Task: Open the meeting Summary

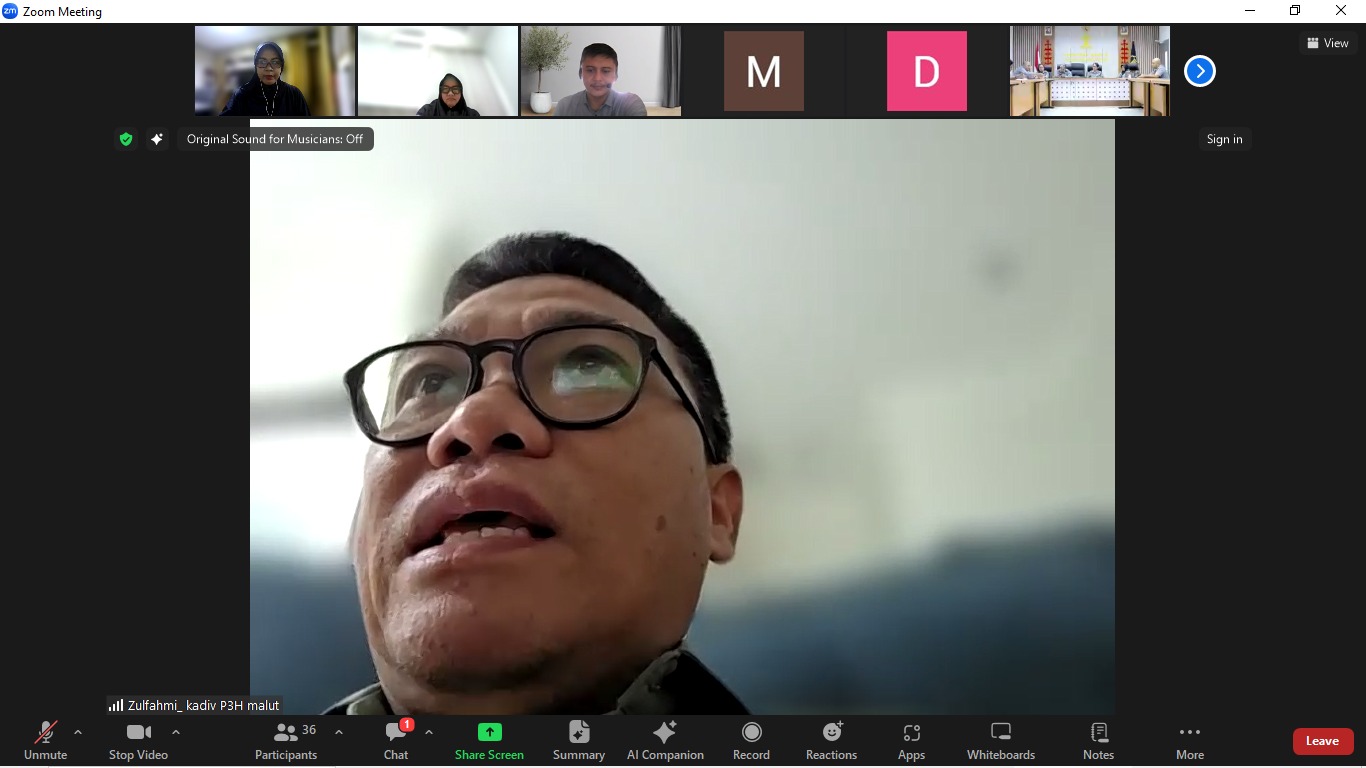Action: point(579,741)
